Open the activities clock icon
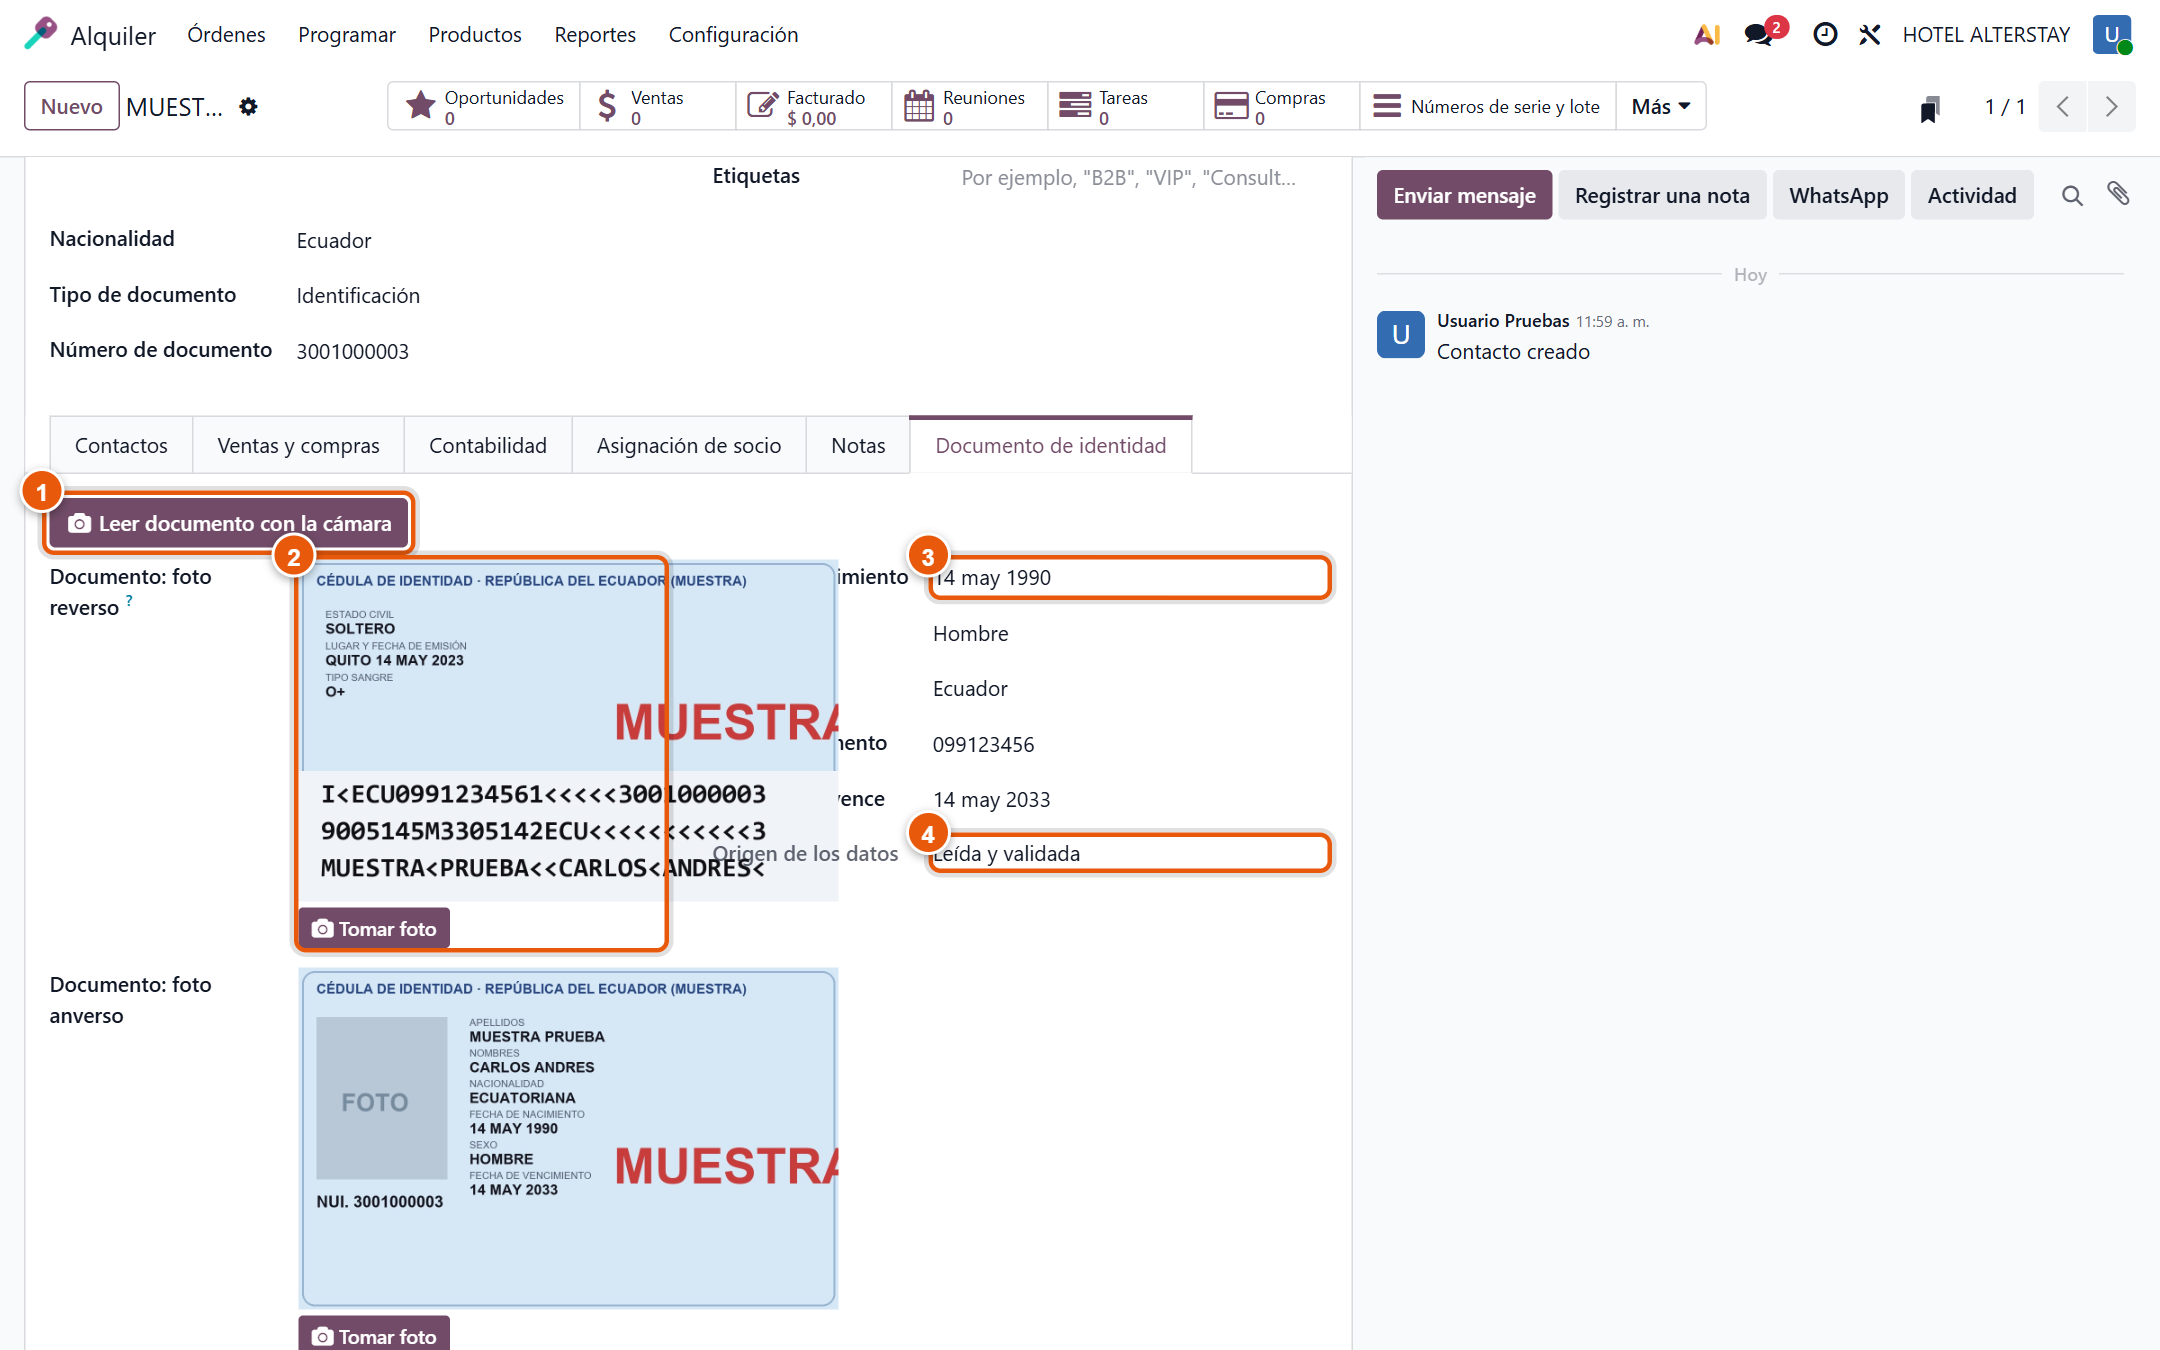Image resolution: width=2160 pixels, height=1350 pixels. pyautogui.click(x=1825, y=35)
